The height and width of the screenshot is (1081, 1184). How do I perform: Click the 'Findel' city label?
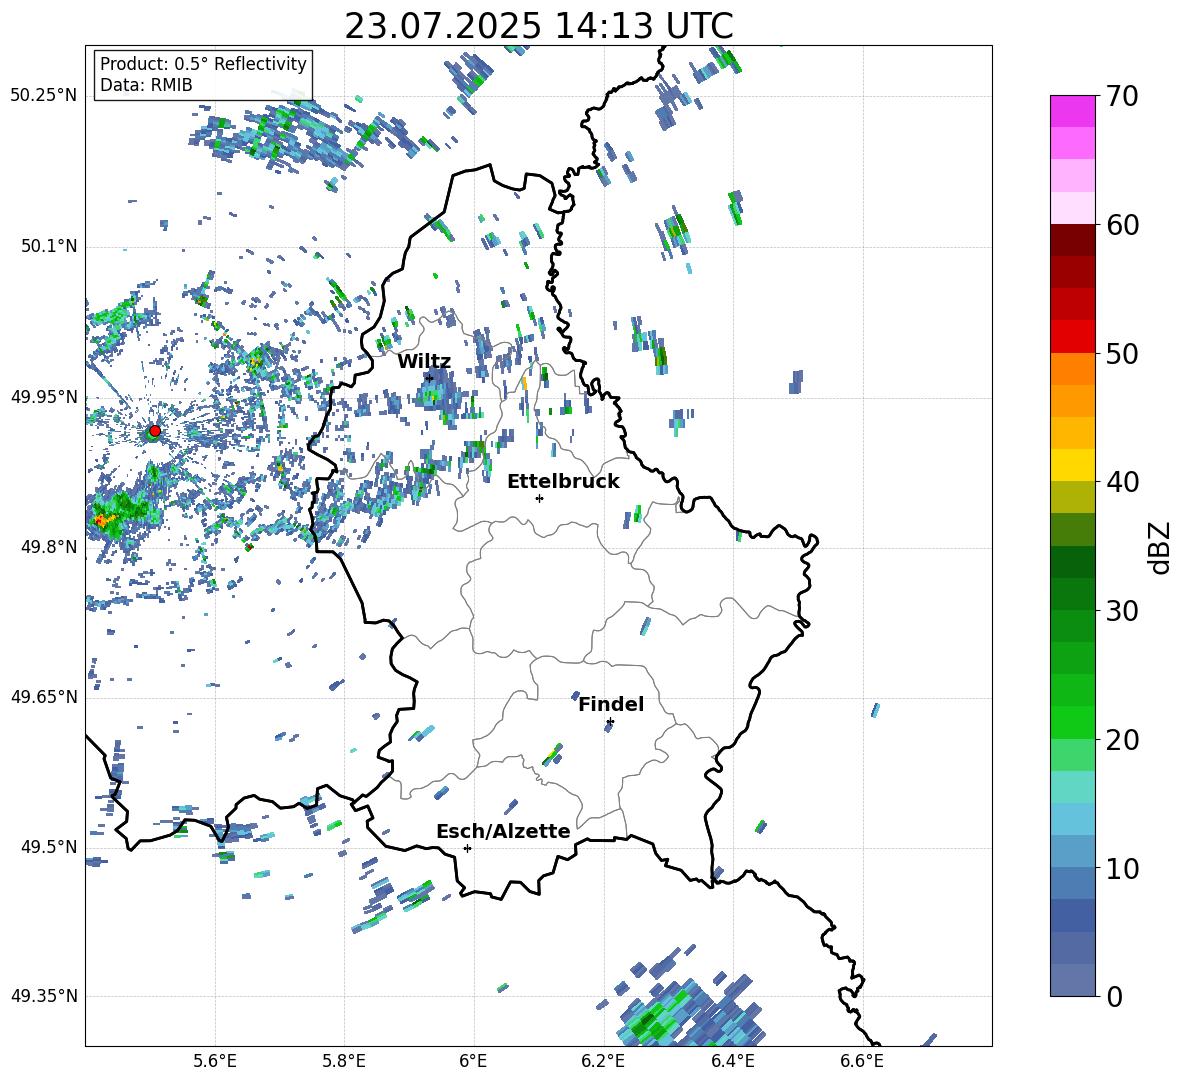pos(611,704)
